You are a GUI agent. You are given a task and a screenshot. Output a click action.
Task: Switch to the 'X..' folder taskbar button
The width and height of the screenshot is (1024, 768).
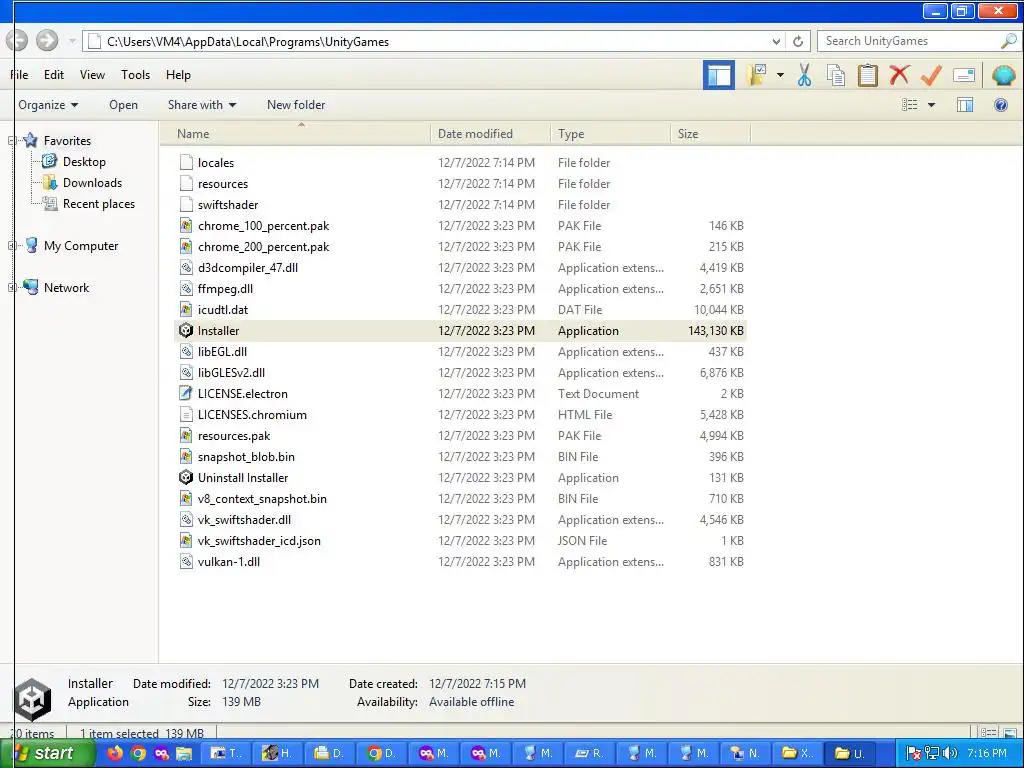click(798, 754)
